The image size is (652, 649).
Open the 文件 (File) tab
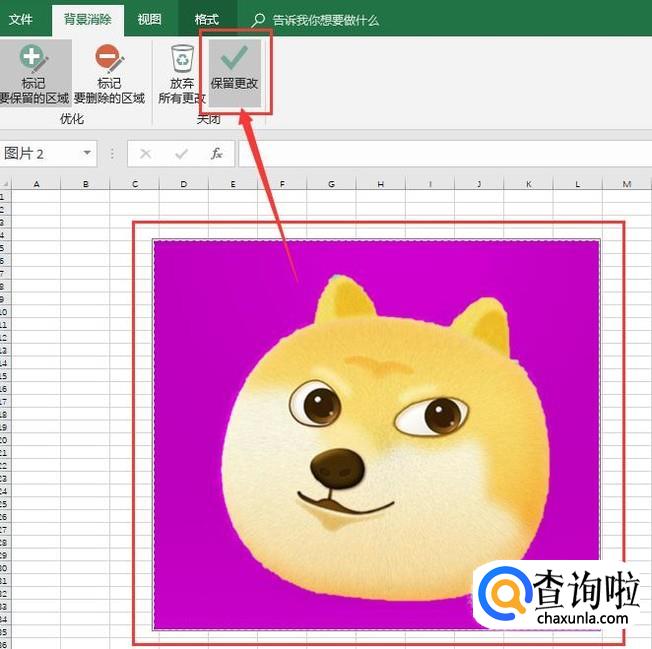[x=21, y=19]
